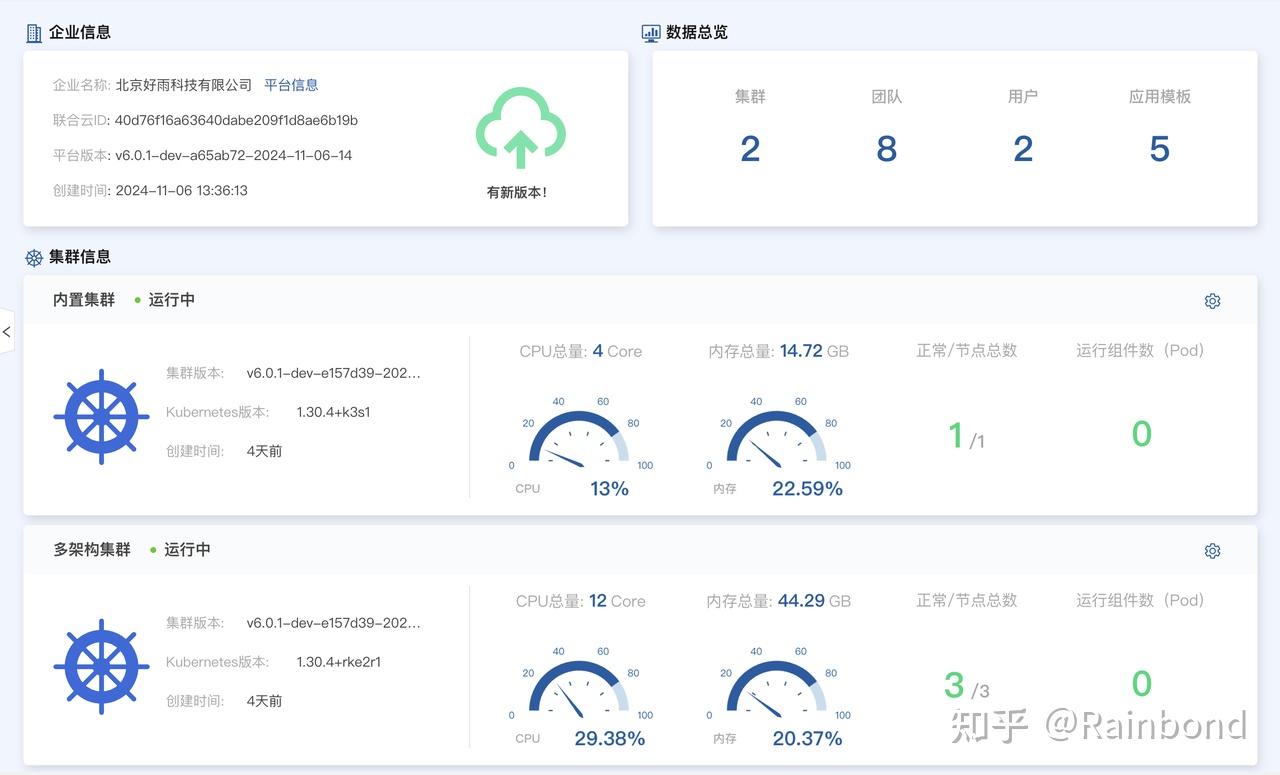The height and width of the screenshot is (775, 1280).
Task: Click the 集群 count showing 2
Action: coord(749,149)
